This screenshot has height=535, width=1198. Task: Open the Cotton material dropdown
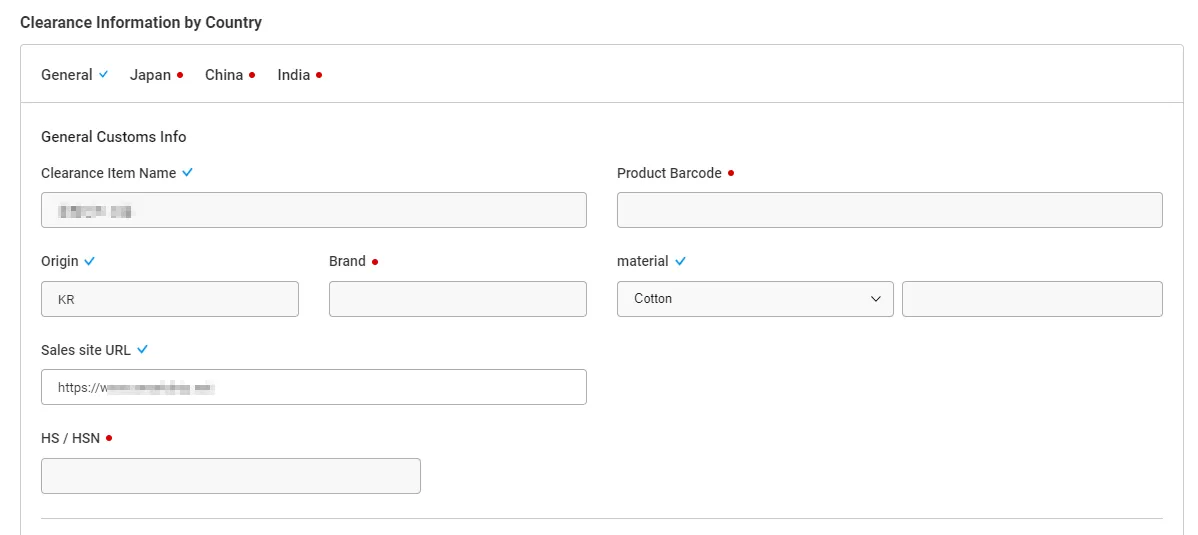[x=755, y=299]
